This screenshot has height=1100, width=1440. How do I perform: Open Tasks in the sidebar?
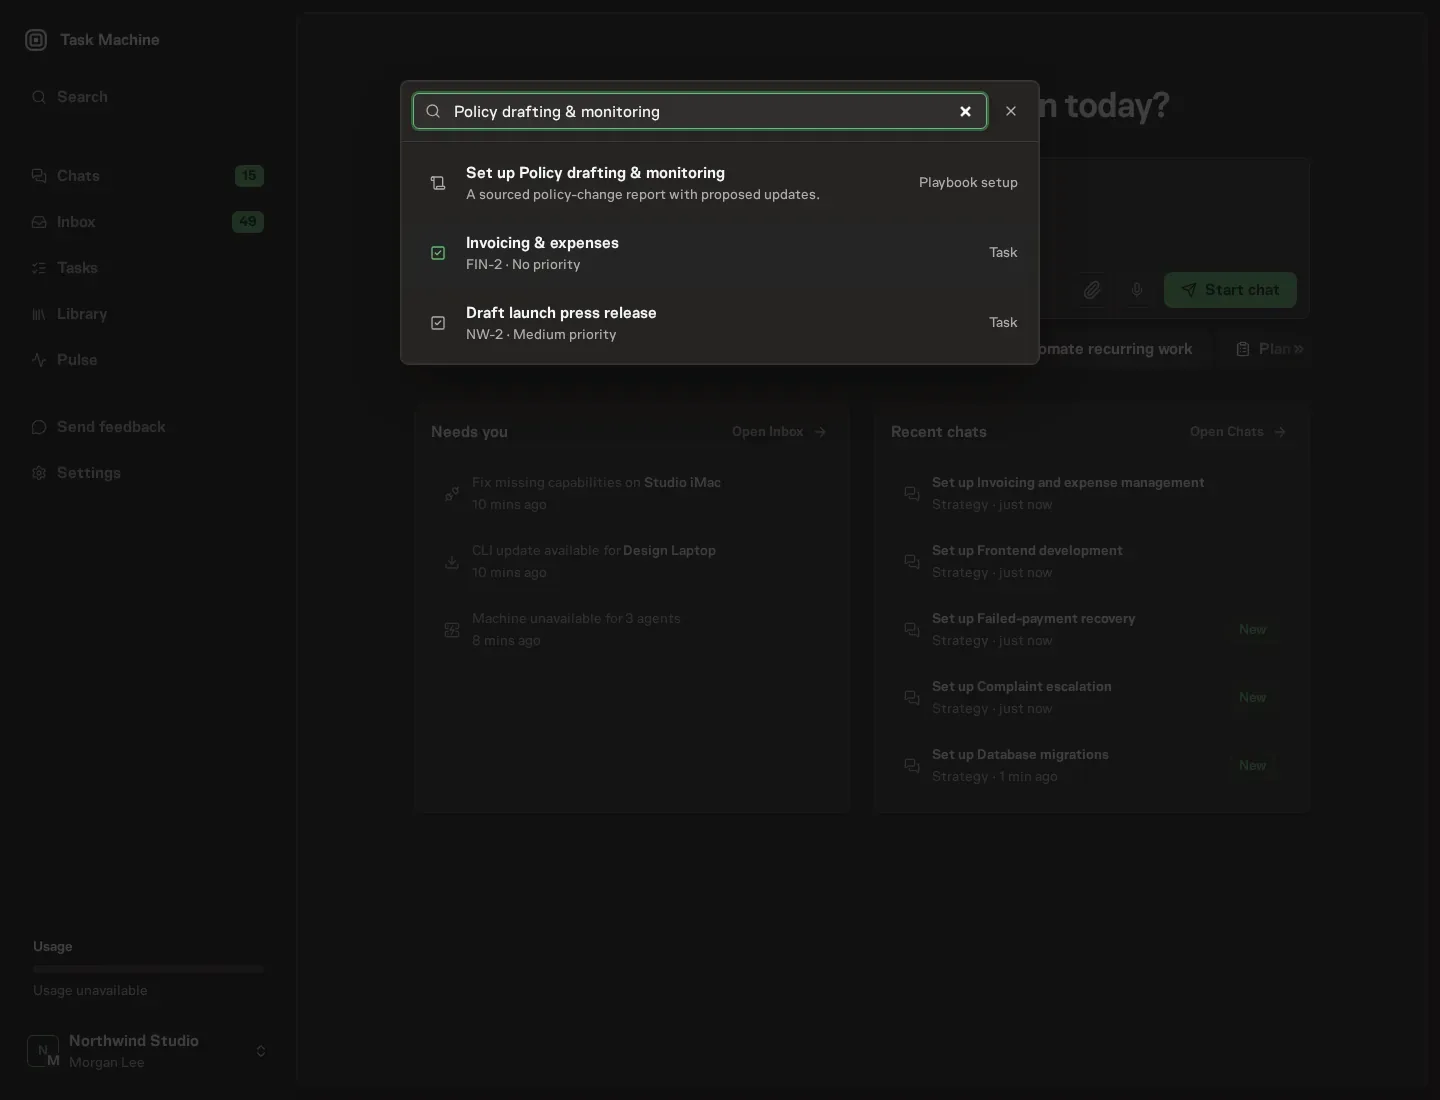pos(148,268)
